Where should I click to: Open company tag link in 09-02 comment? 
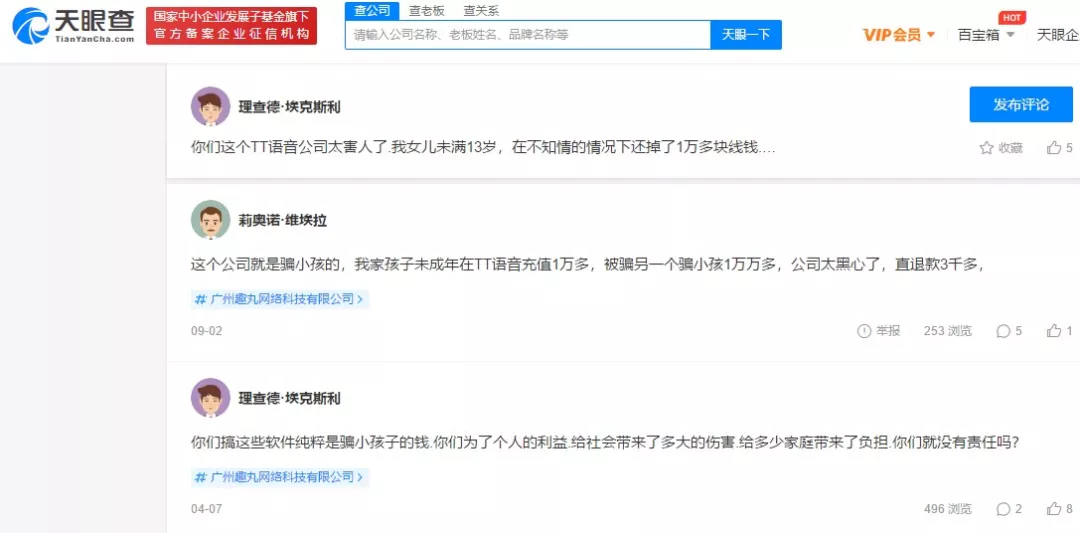point(280,299)
